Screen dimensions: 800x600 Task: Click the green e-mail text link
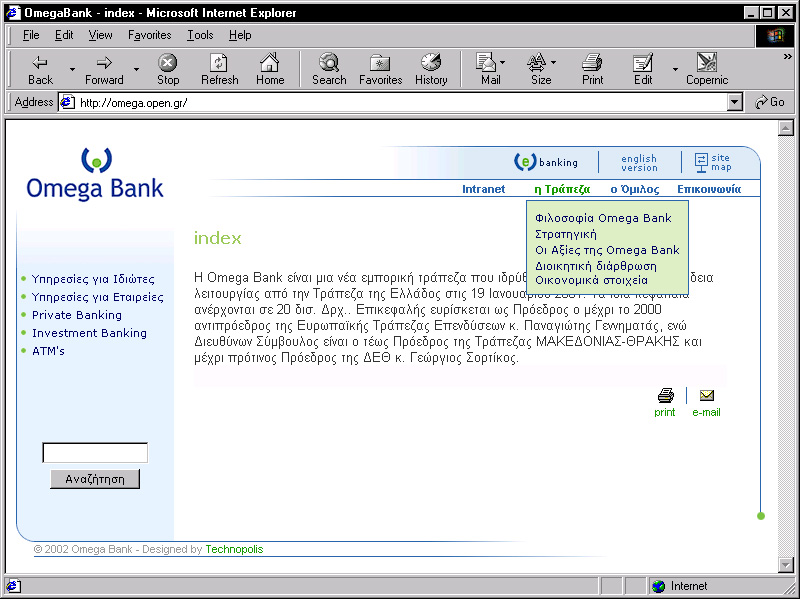tap(707, 412)
